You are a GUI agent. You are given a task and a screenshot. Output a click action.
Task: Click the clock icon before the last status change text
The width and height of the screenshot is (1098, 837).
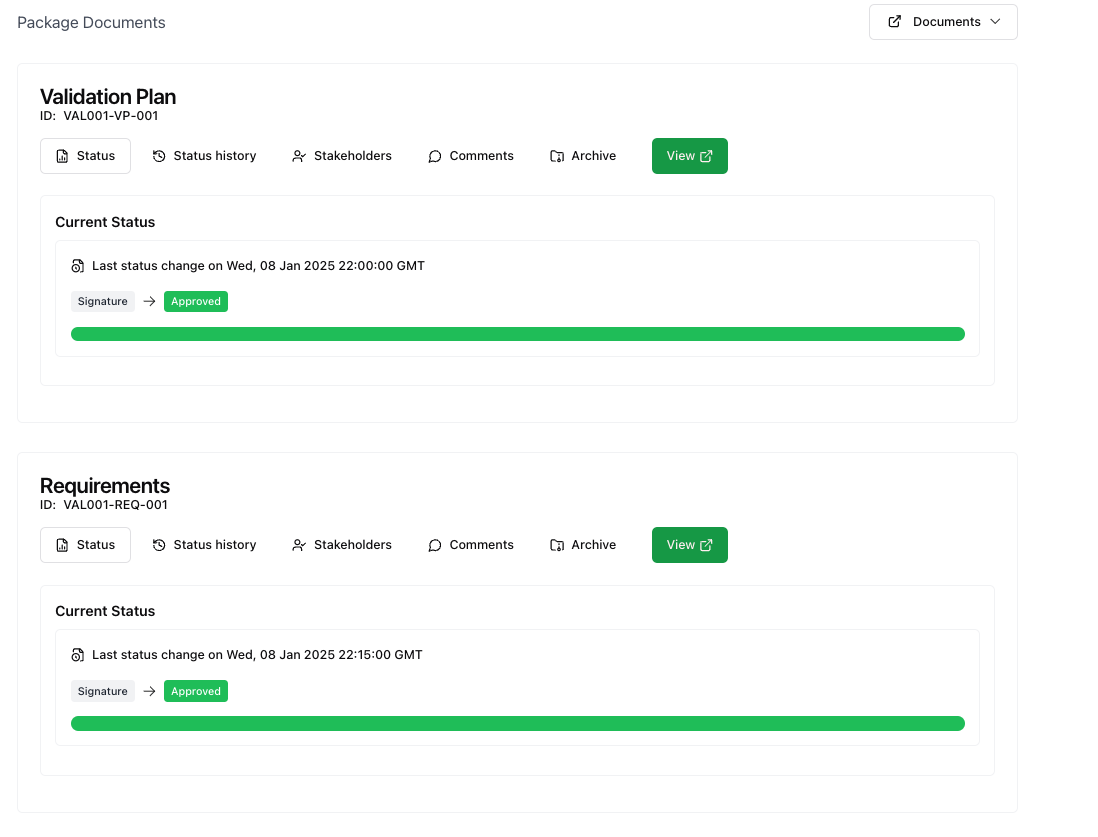(78, 265)
